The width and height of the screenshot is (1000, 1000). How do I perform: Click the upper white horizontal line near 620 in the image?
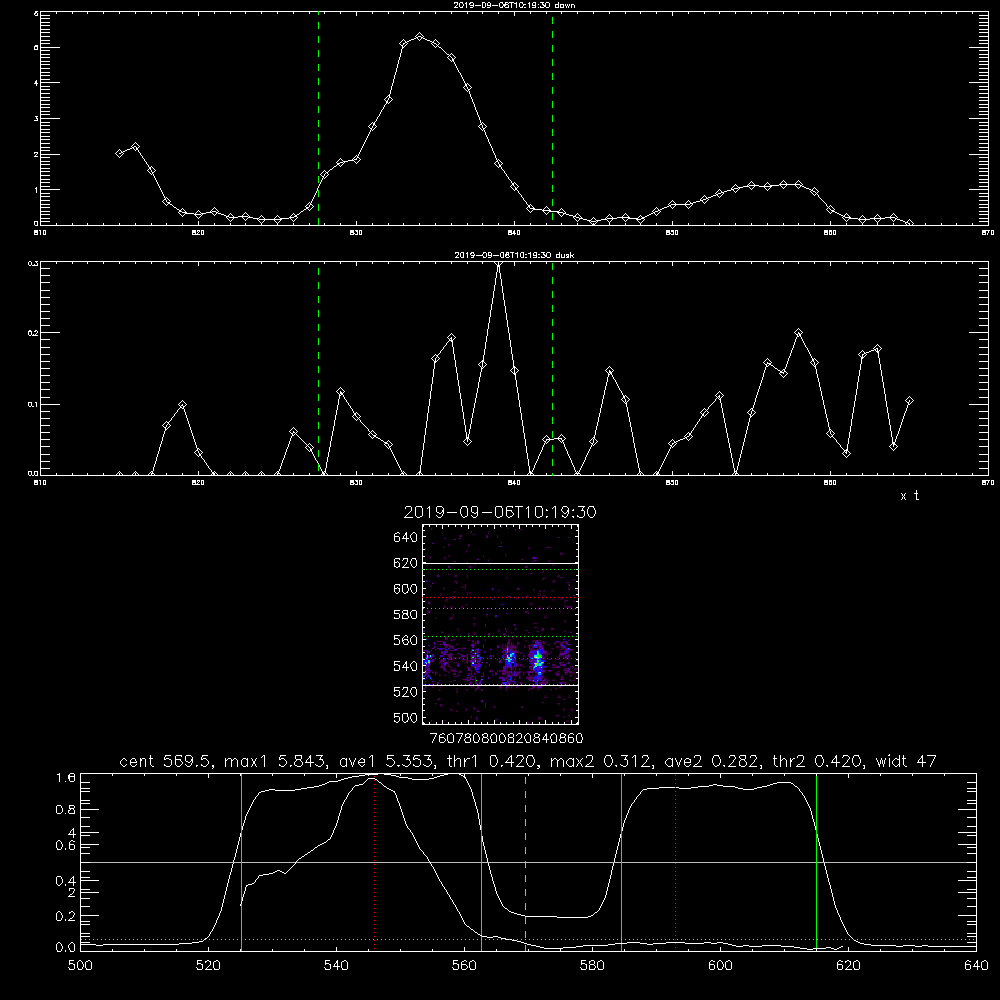[500, 563]
